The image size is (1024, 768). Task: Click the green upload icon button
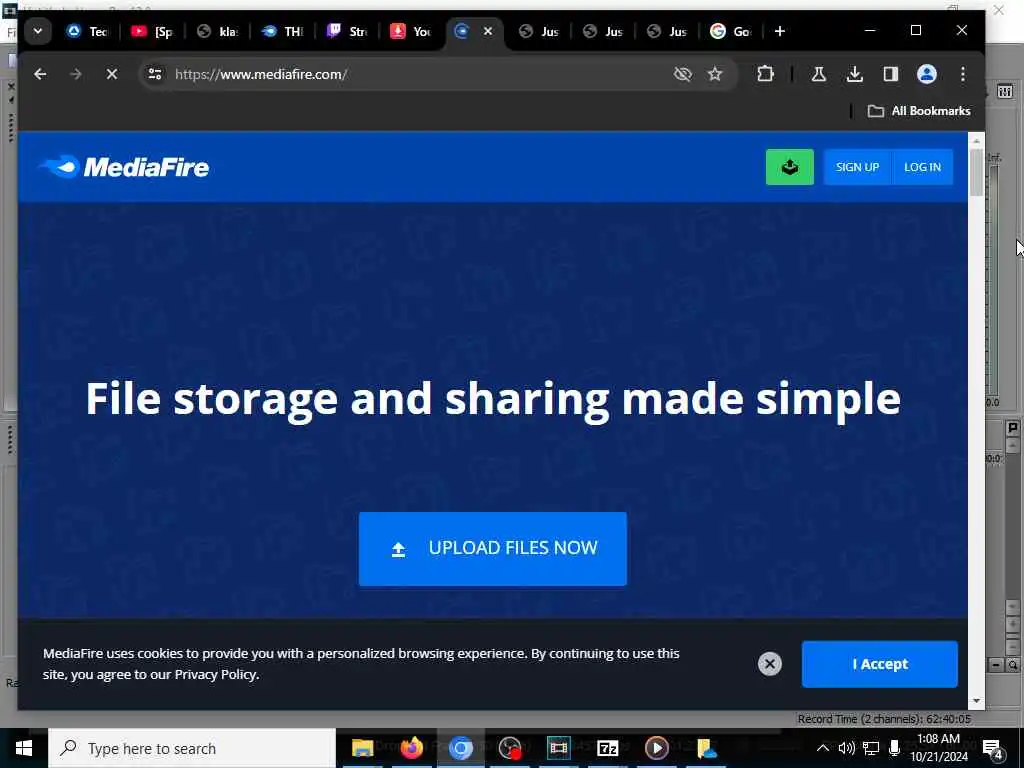click(790, 167)
